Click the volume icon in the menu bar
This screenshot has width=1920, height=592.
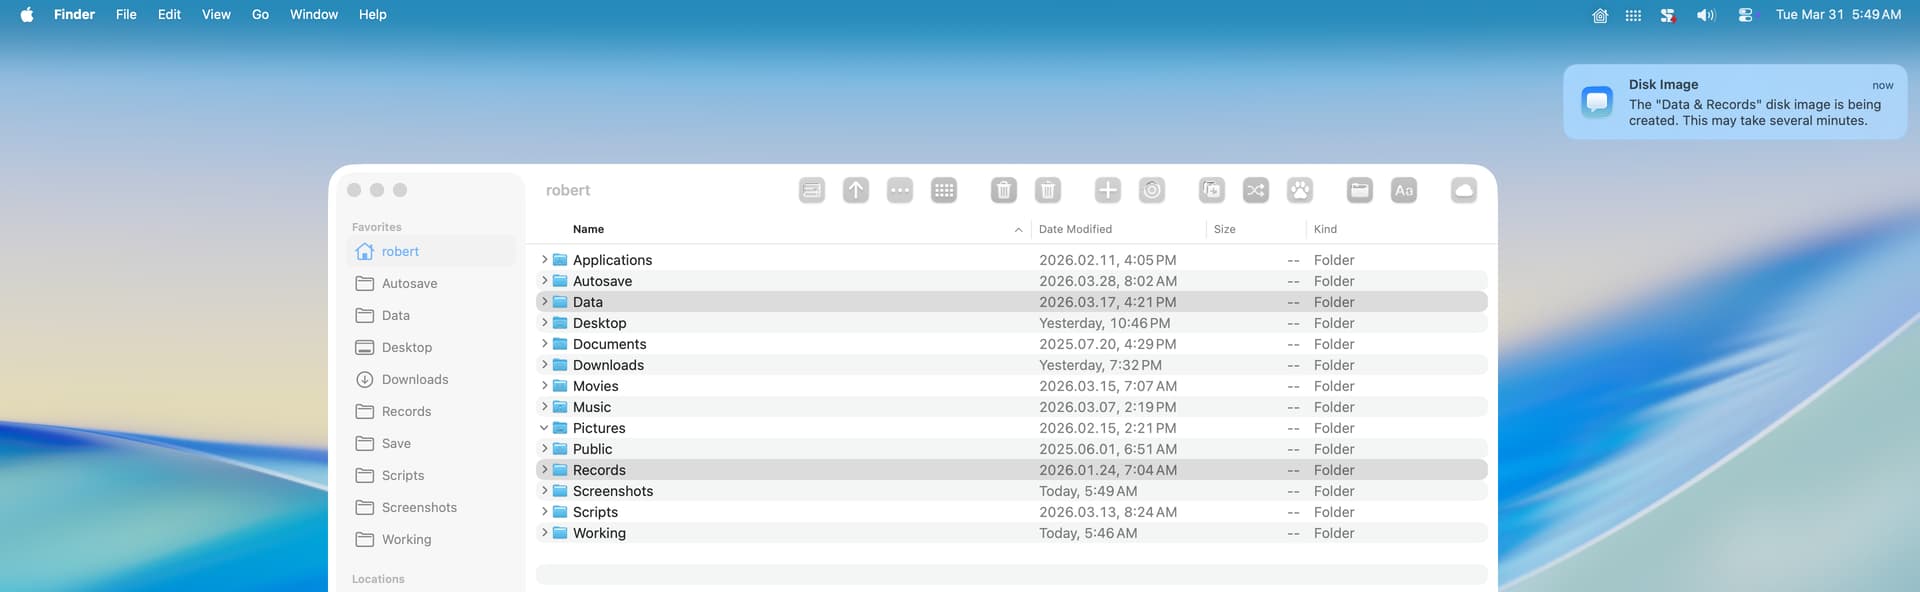(x=1705, y=15)
